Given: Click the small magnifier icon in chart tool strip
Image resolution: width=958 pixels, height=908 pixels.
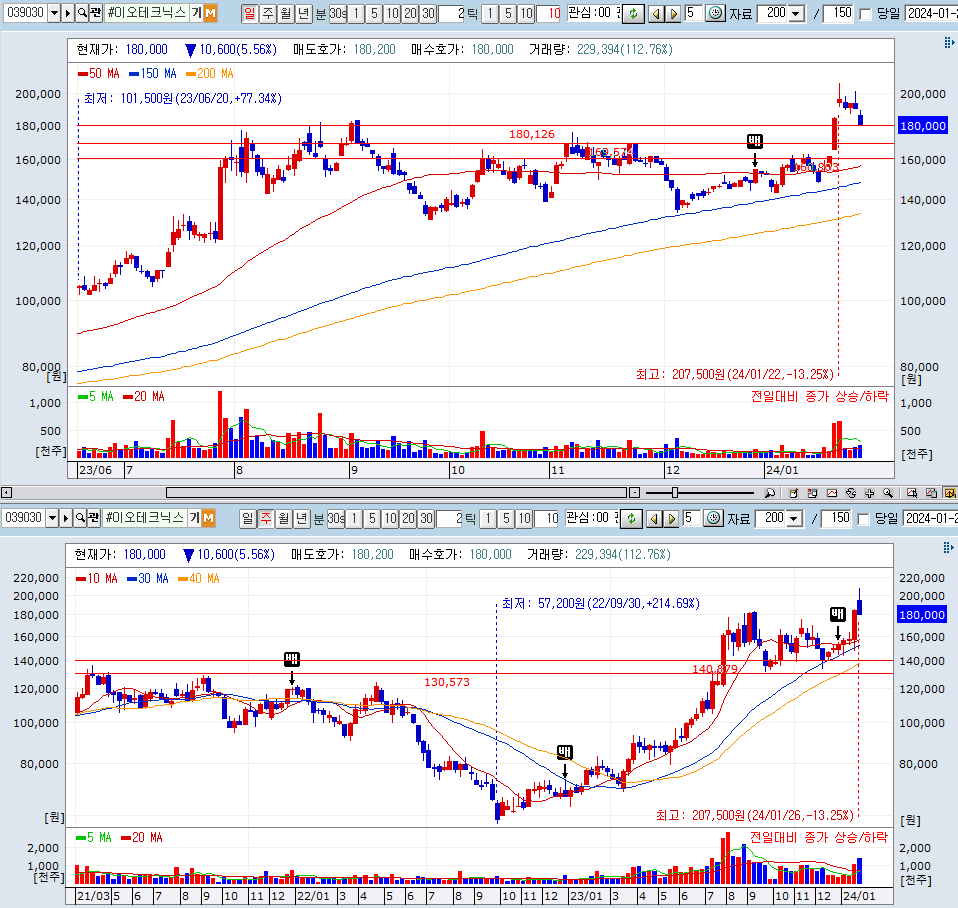Looking at the screenshot, I should coord(888,492).
